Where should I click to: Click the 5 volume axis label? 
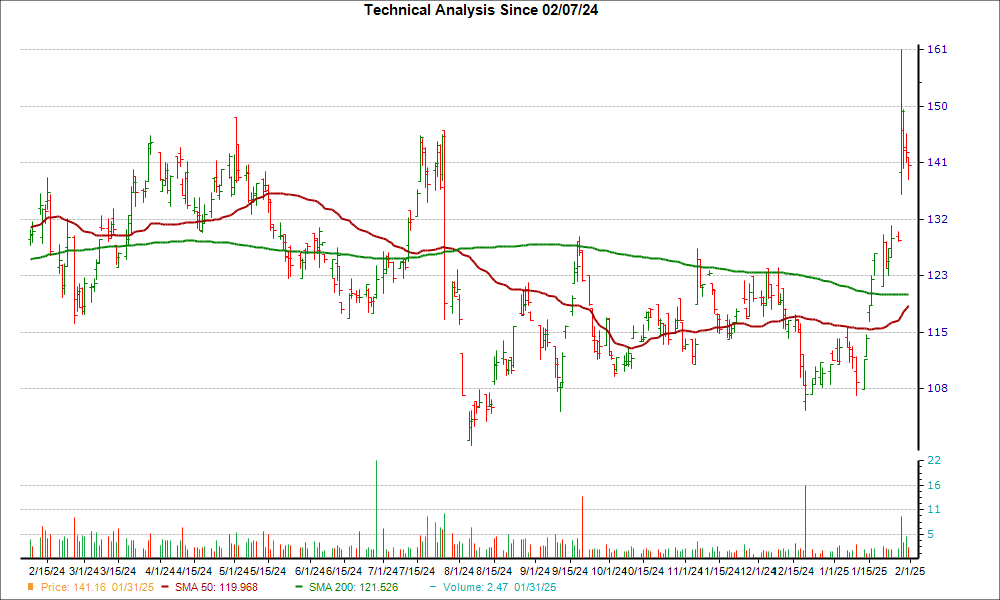[x=930, y=534]
